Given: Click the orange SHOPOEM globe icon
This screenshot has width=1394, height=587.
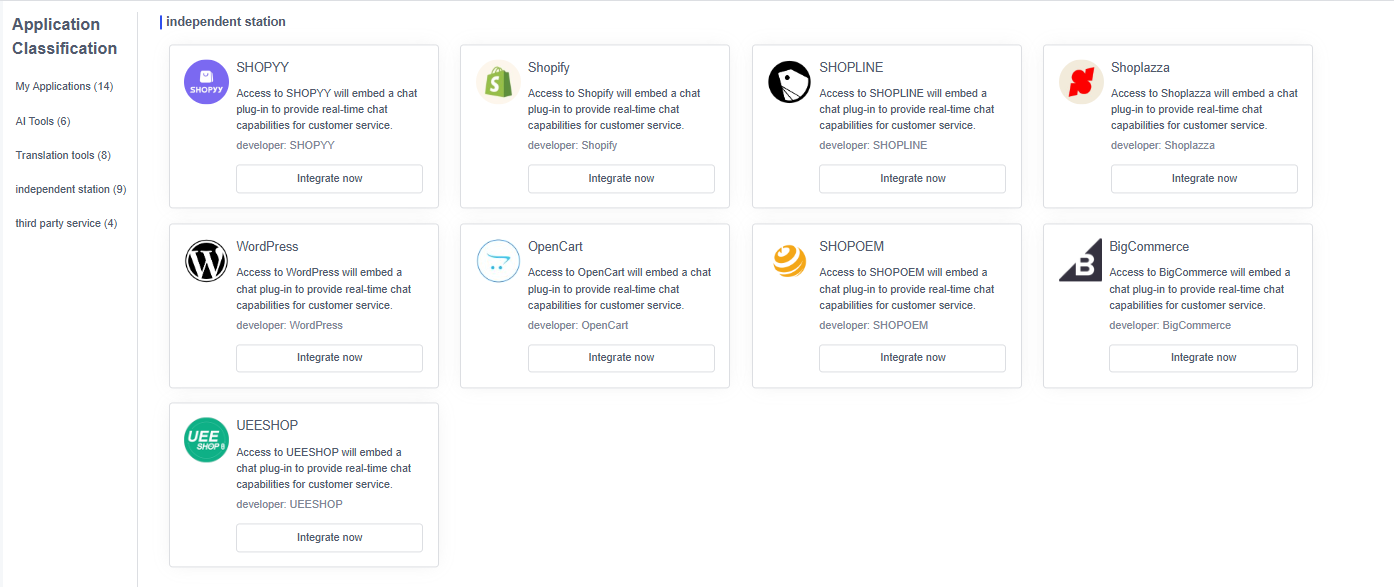Looking at the screenshot, I should pos(789,261).
